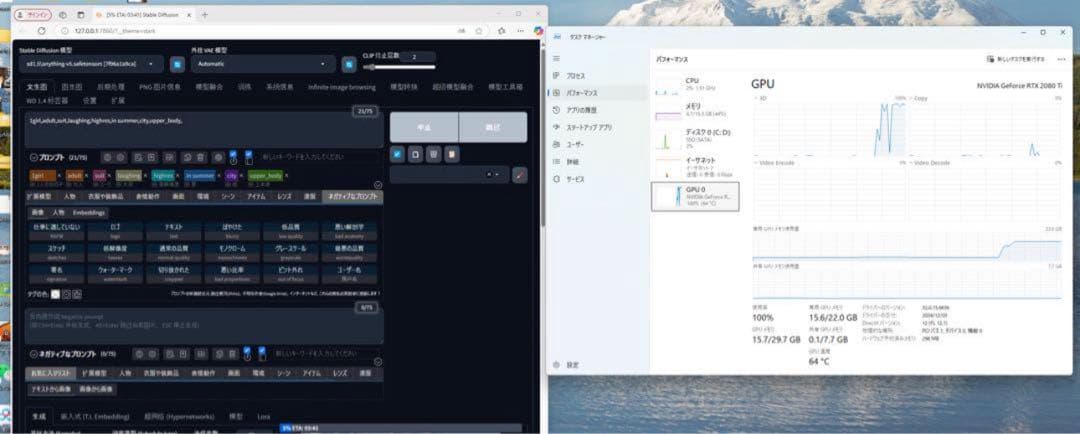Open the Hypernetworks tab
Image resolution: width=1080 pixels, height=434 pixels.
pyautogui.click(x=179, y=417)
